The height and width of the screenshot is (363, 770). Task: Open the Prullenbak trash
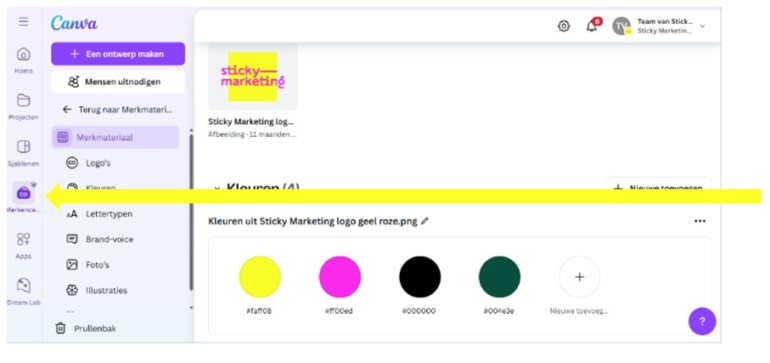point(86,328)
